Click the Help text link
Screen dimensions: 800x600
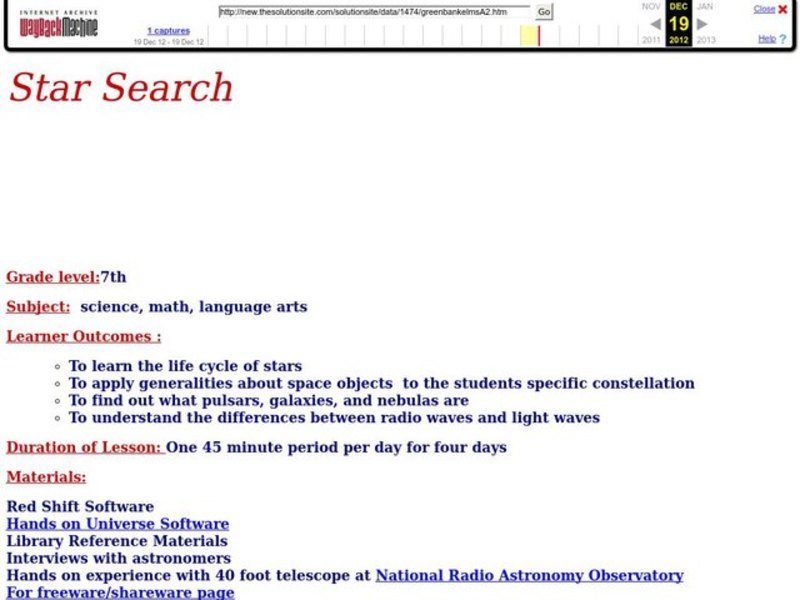click(765, 39)
